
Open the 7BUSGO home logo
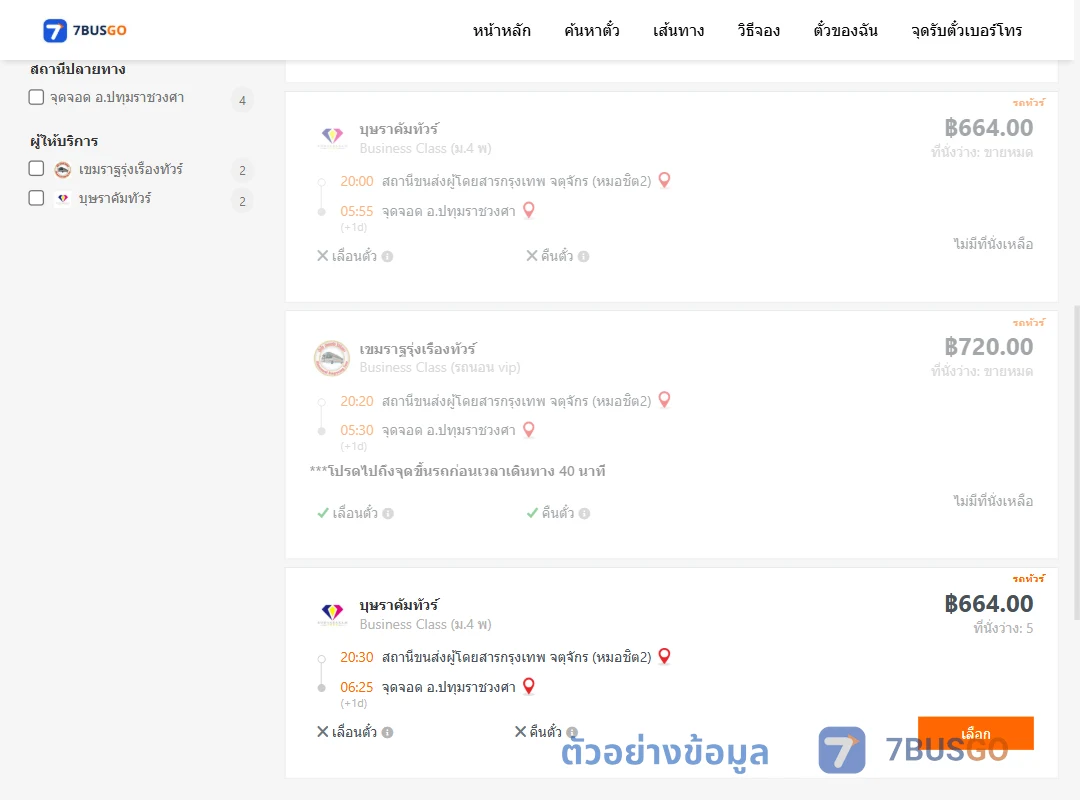click(84, 30)
